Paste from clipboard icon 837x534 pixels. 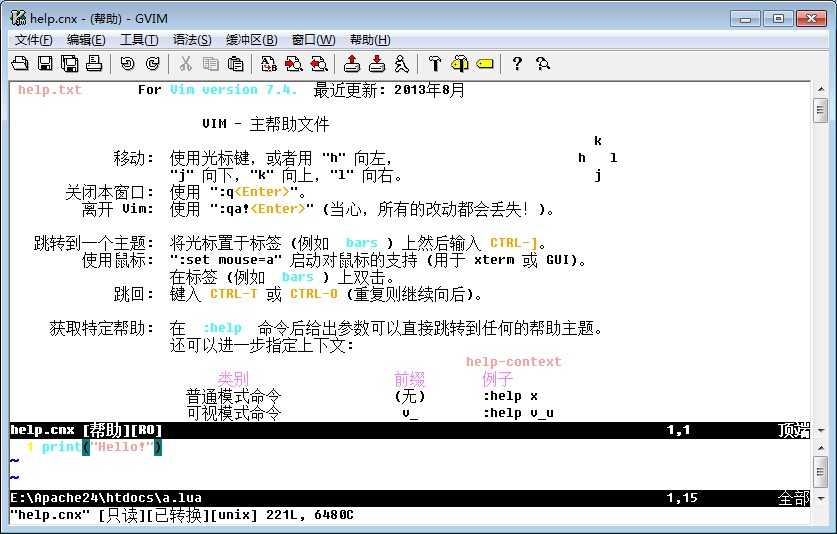235,64
